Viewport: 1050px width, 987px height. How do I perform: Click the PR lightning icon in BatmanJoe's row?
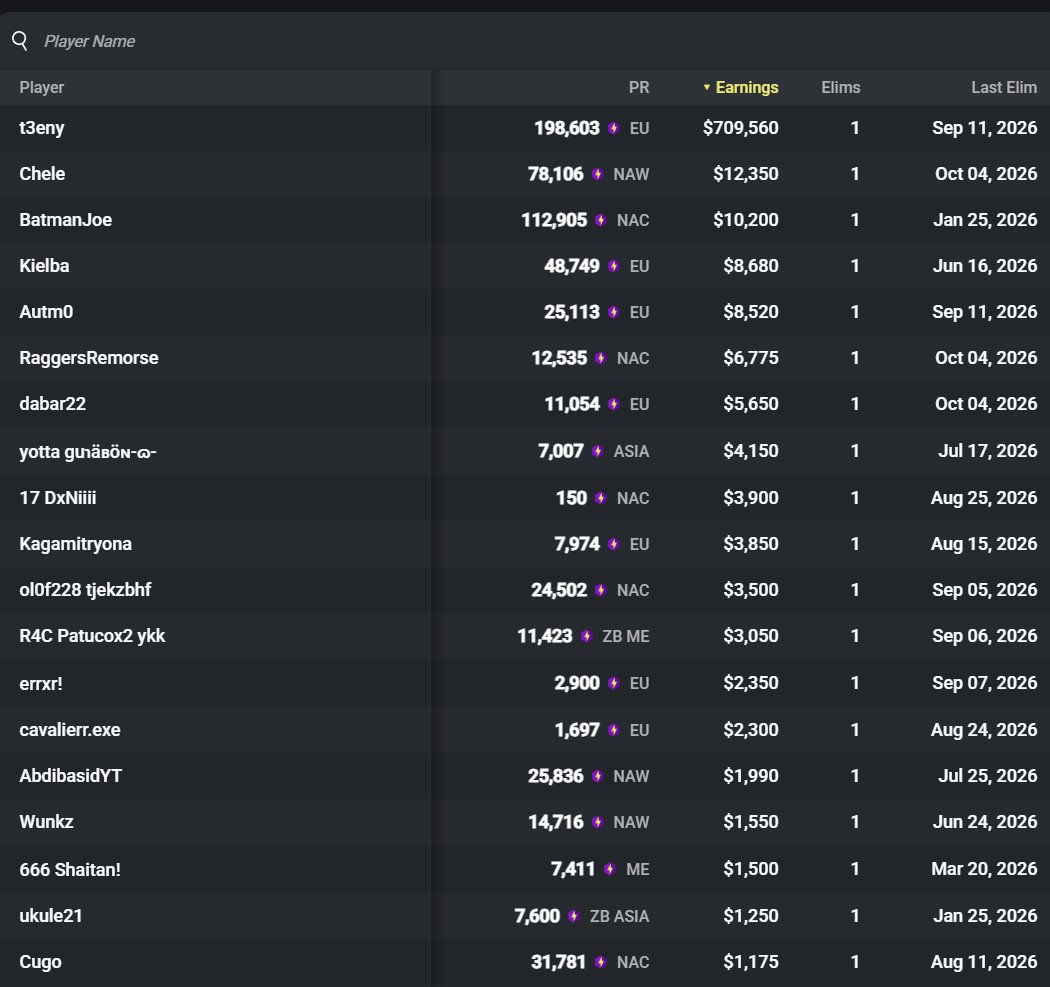(601, 220)
